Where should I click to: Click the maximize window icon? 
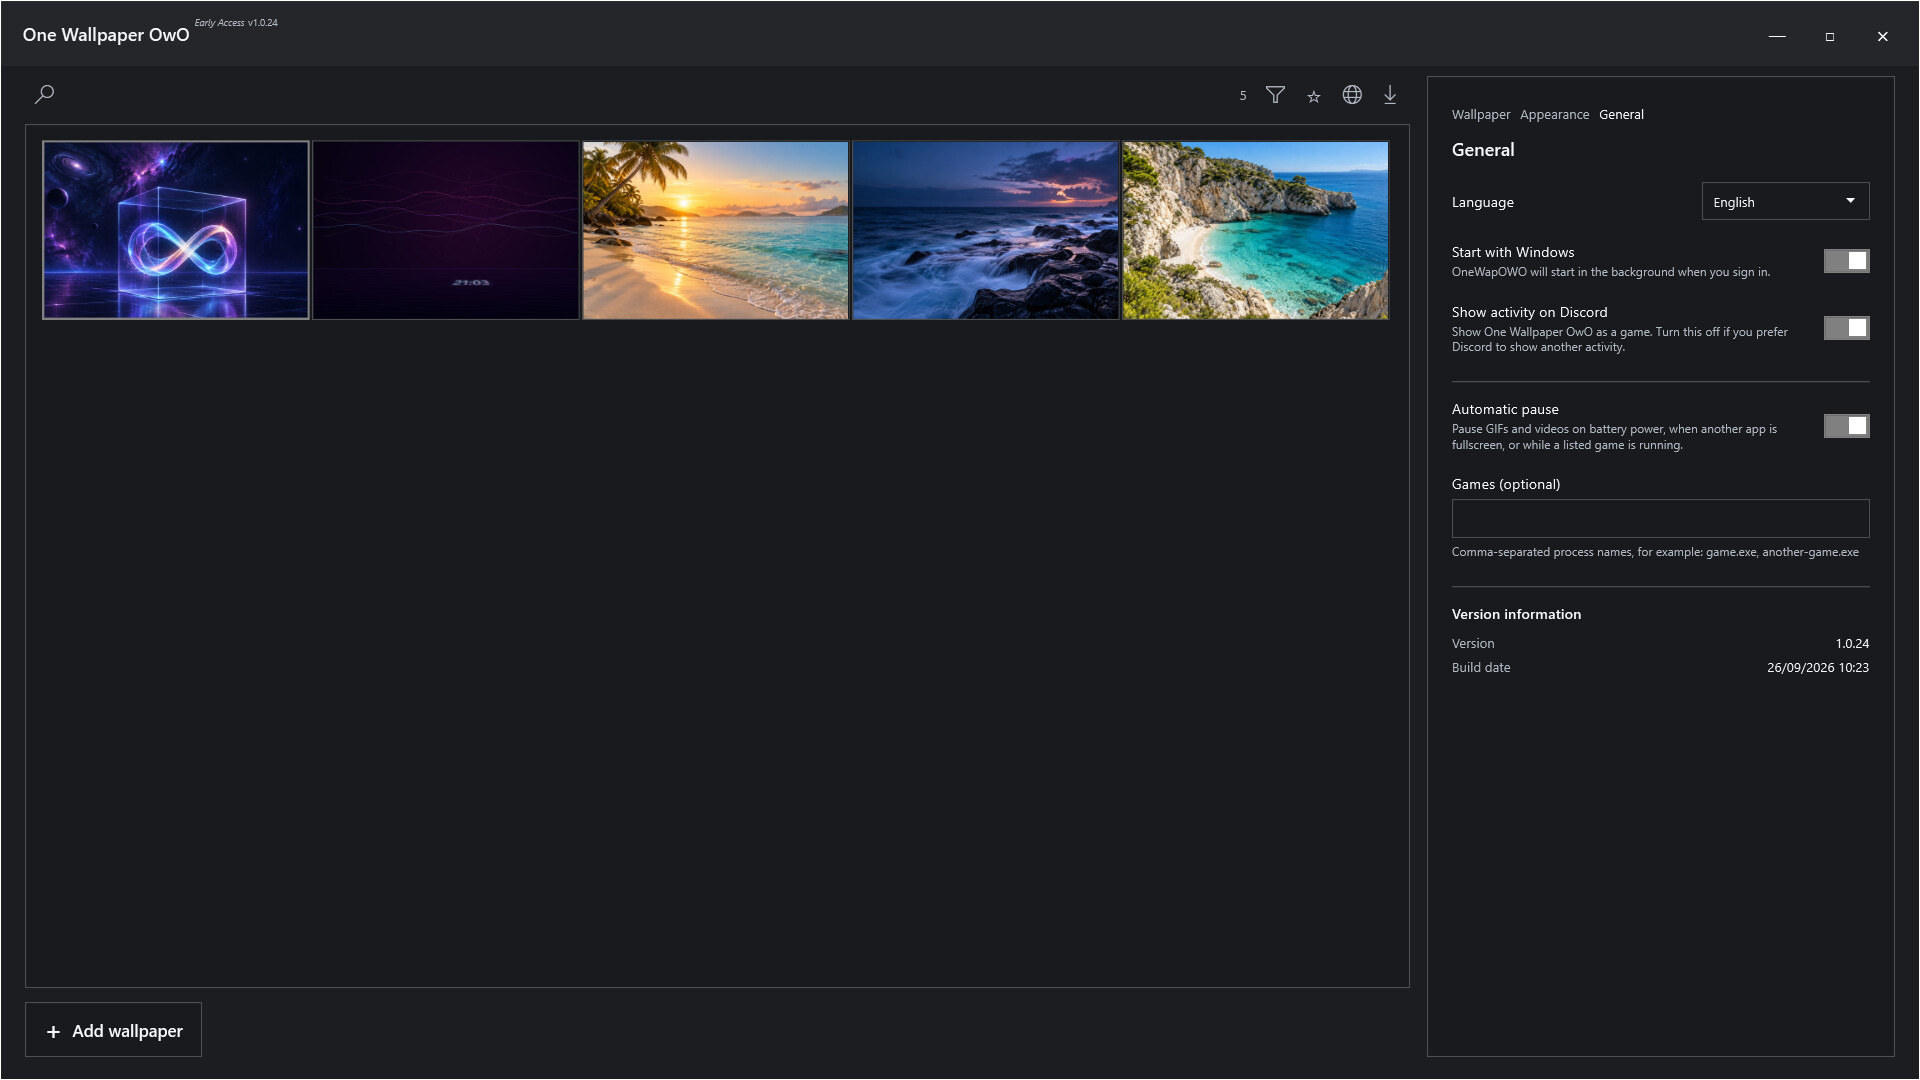click(1830, 36)
